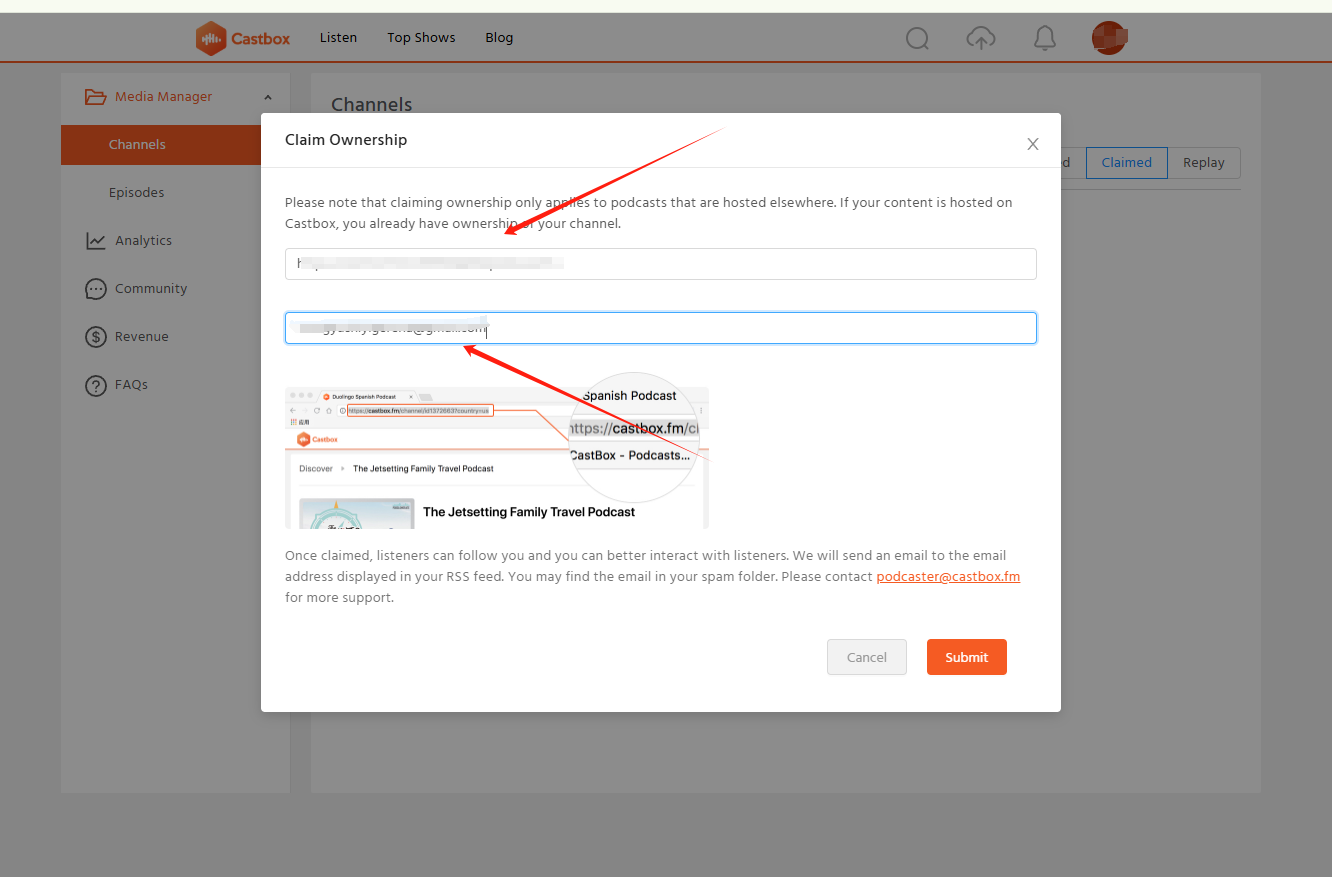Click the Channels page heading
Screen dimensions: 1332x877
click(x=371, y=104)
